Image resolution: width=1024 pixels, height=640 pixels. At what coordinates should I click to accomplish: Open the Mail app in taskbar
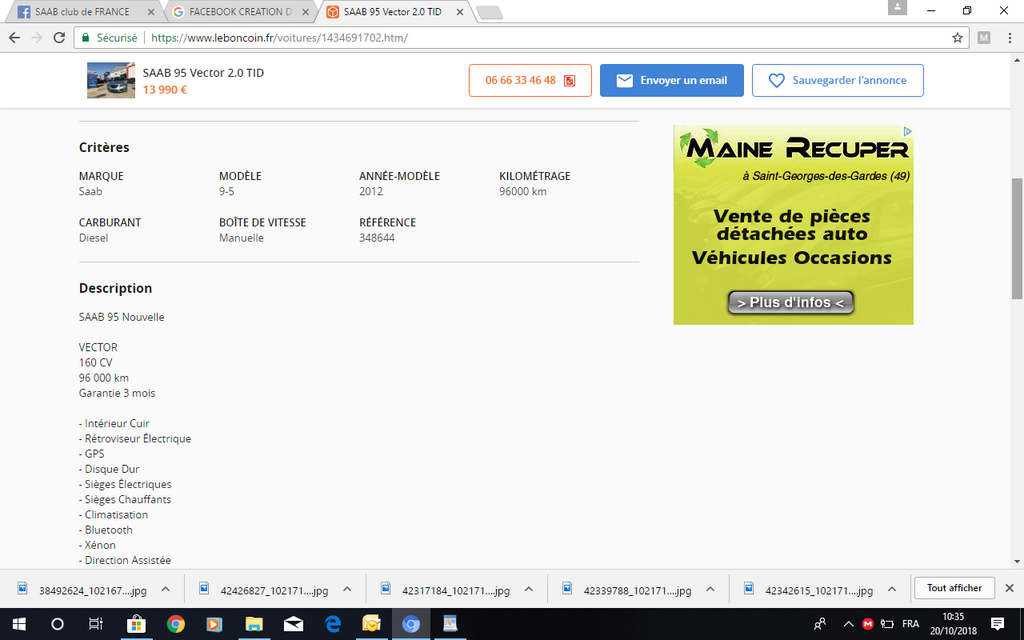pyautogui.click(x=293, y=624)
